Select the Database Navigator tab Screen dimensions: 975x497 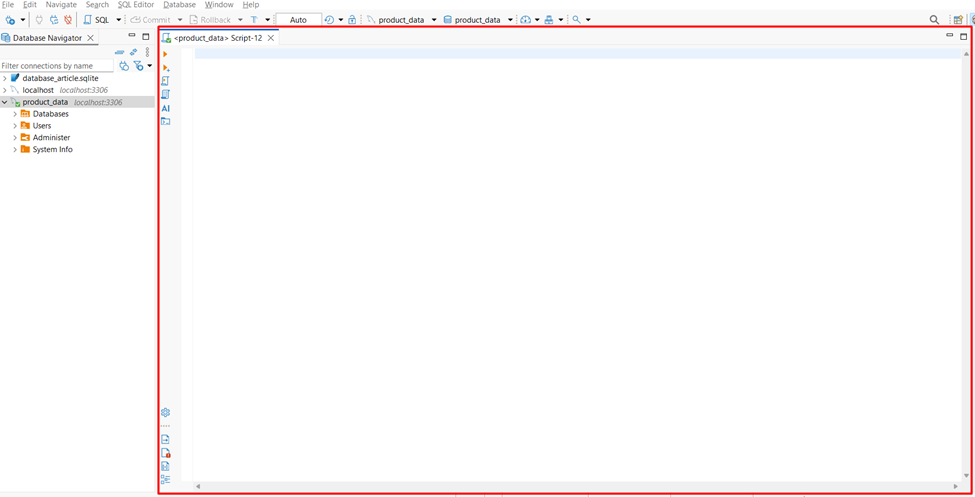coord(47,38)
